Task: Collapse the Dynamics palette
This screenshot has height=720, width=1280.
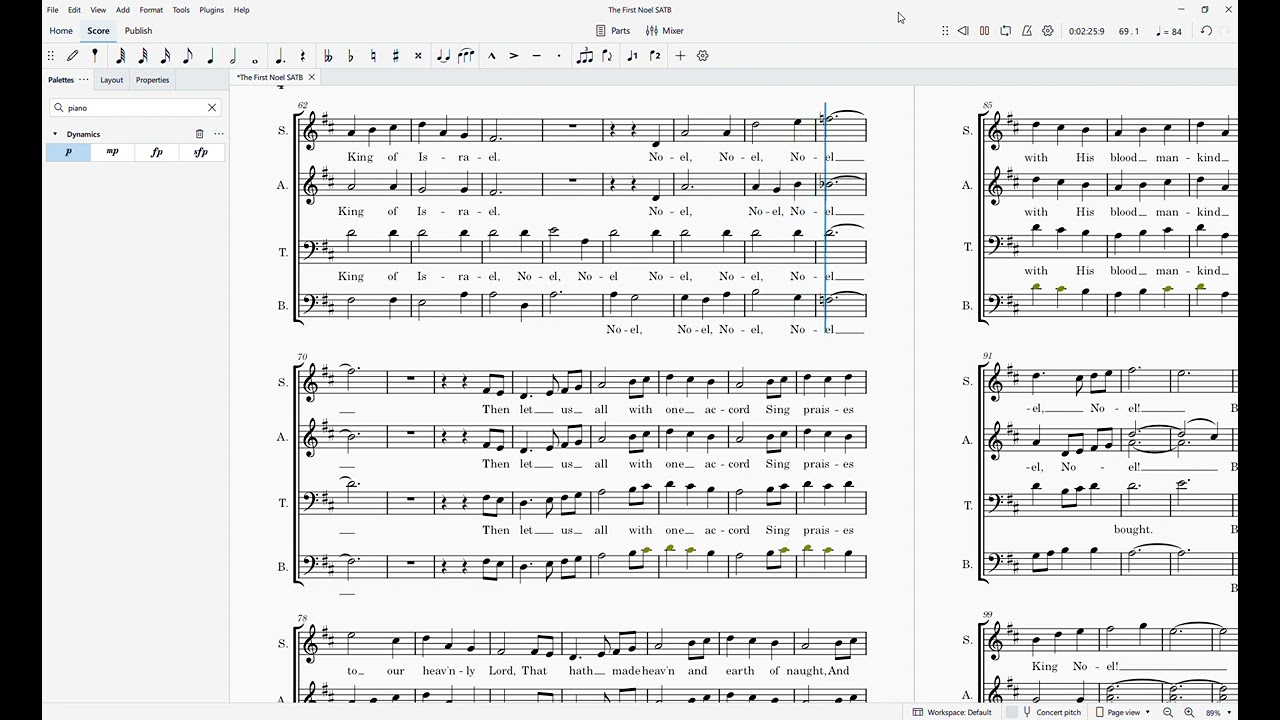Action: [55, 134]
